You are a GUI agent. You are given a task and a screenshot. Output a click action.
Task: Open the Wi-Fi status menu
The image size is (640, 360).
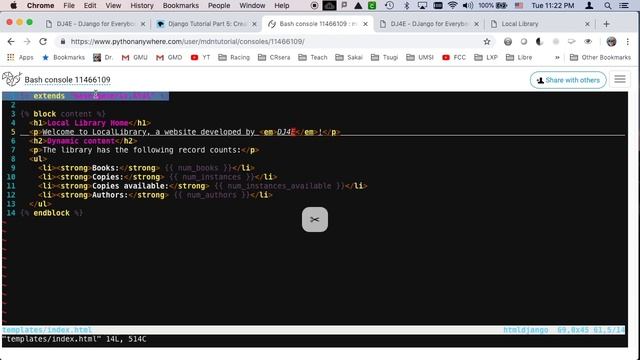coord(452,6)
